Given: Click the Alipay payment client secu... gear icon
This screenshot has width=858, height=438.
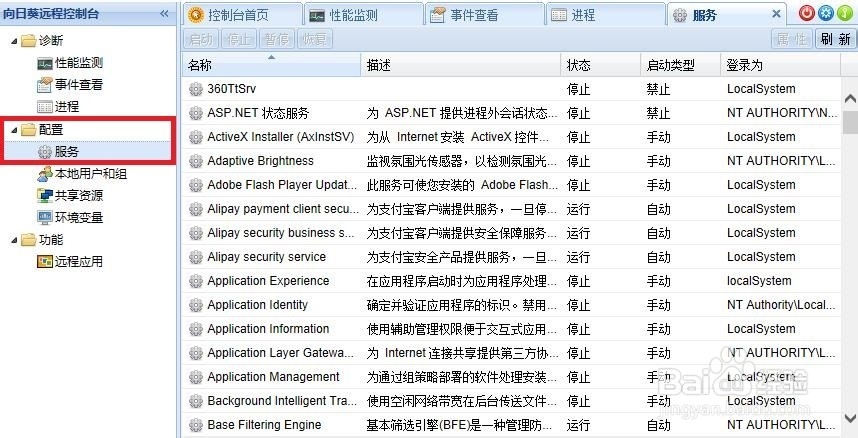Looking at the screenshot, I should click(x=195, y=209).
